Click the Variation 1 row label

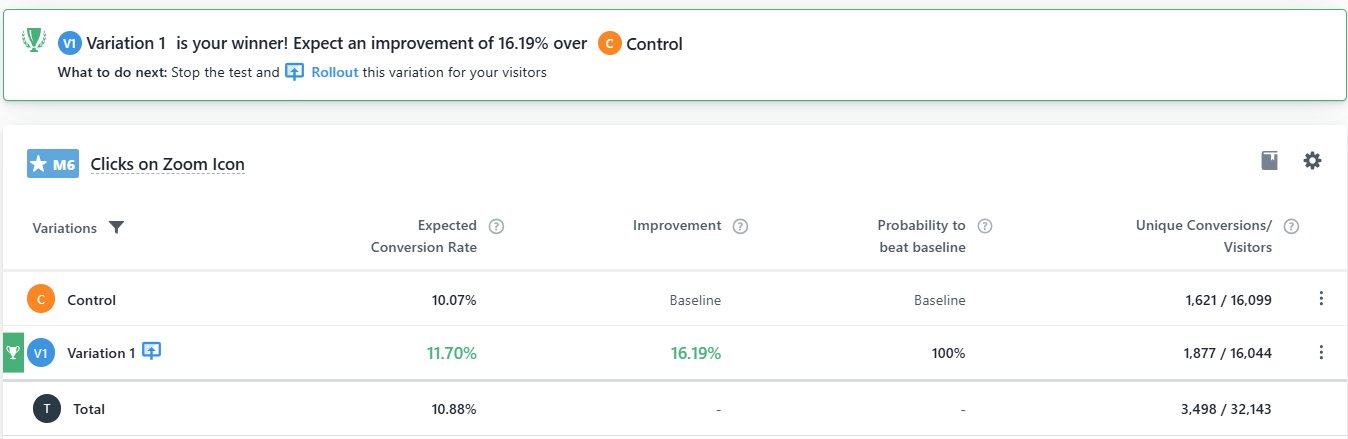click(101, 353)
